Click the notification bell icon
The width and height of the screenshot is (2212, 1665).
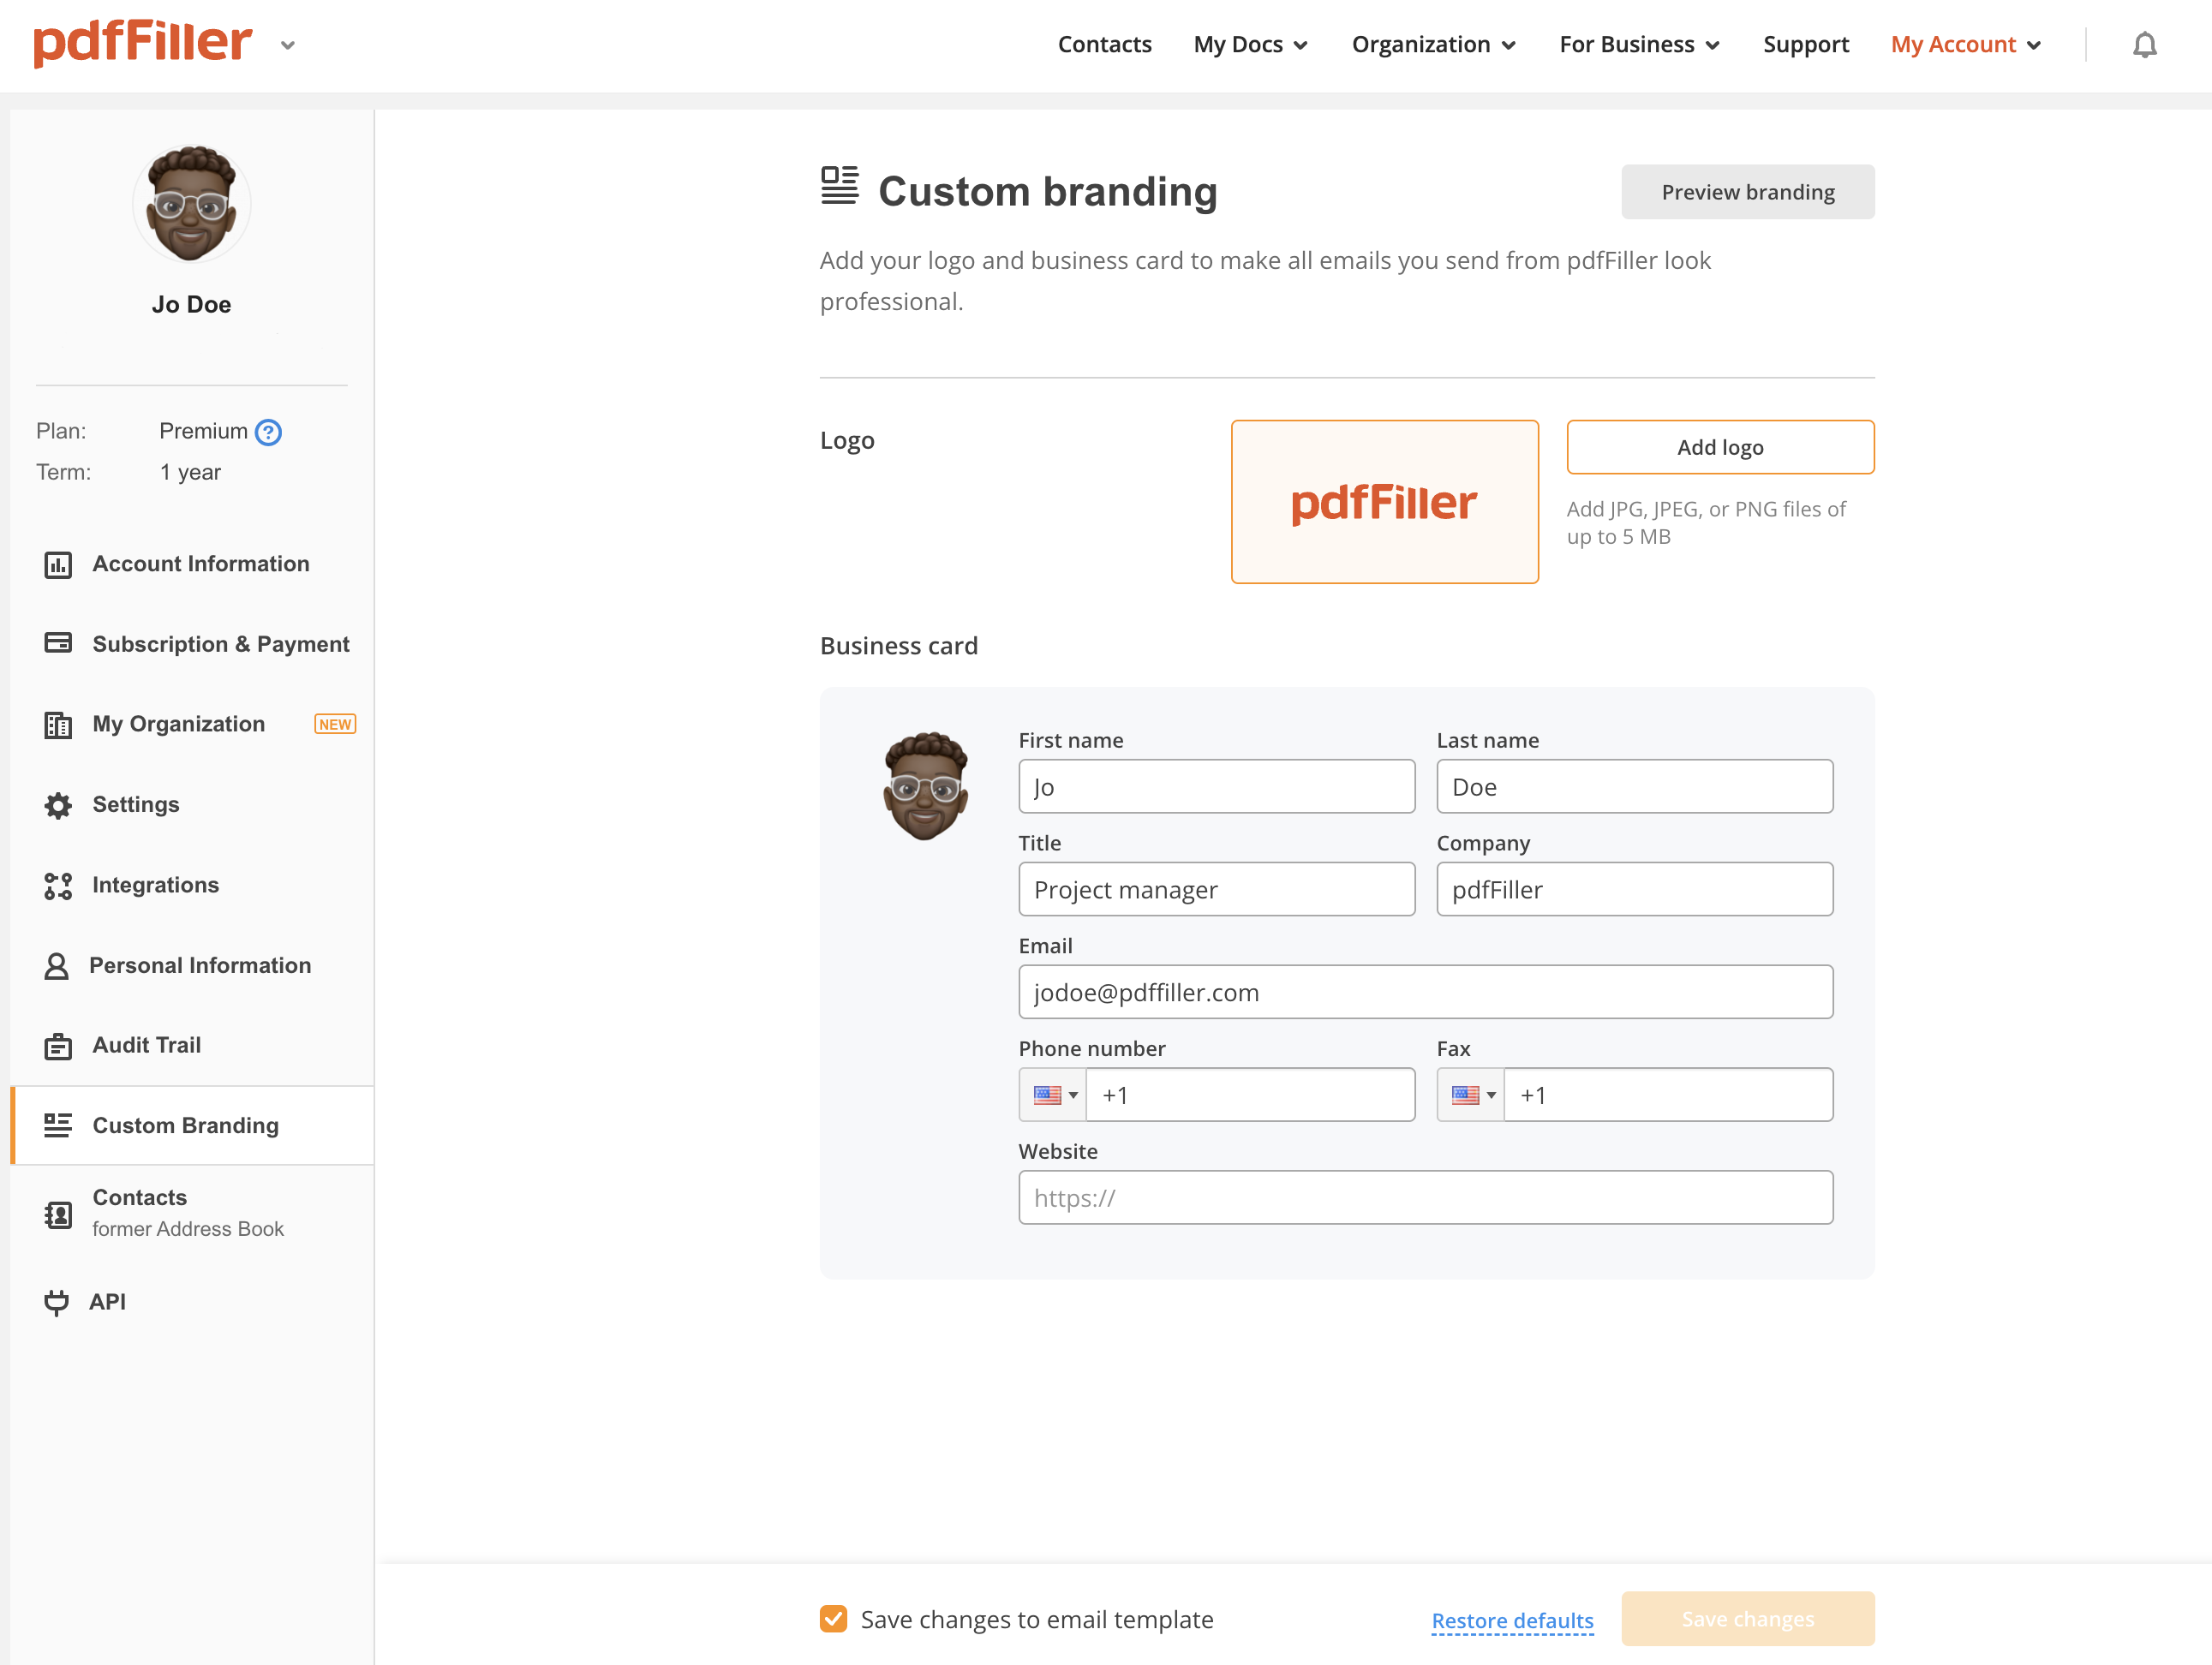click(2144, 45)
